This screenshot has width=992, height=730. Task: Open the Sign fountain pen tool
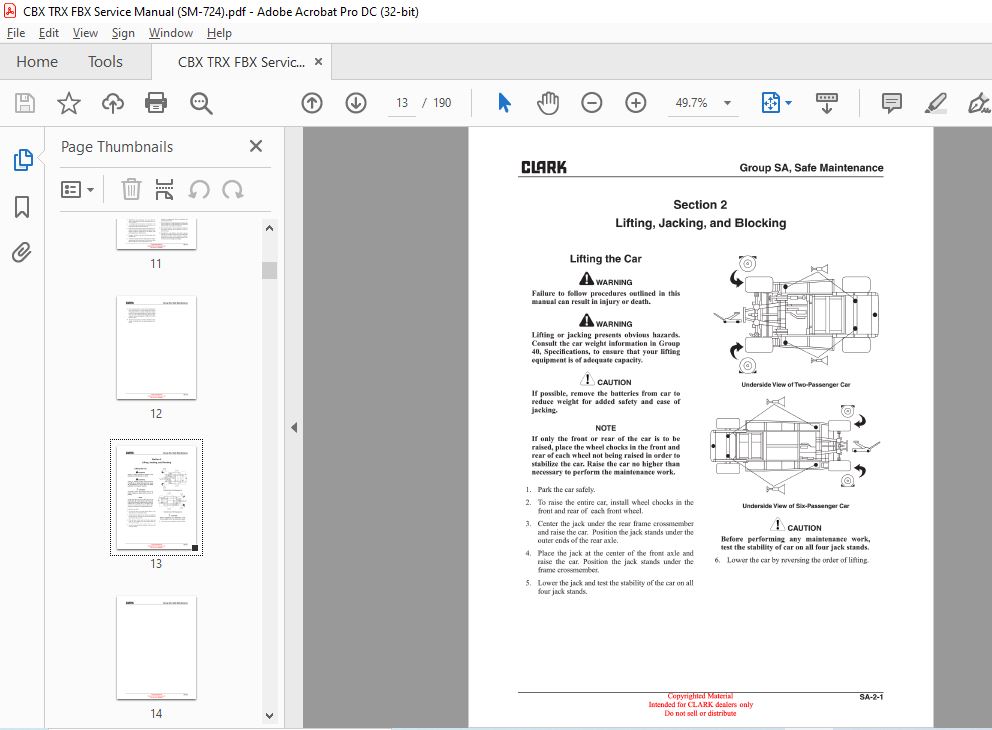[x=979, y=103]
